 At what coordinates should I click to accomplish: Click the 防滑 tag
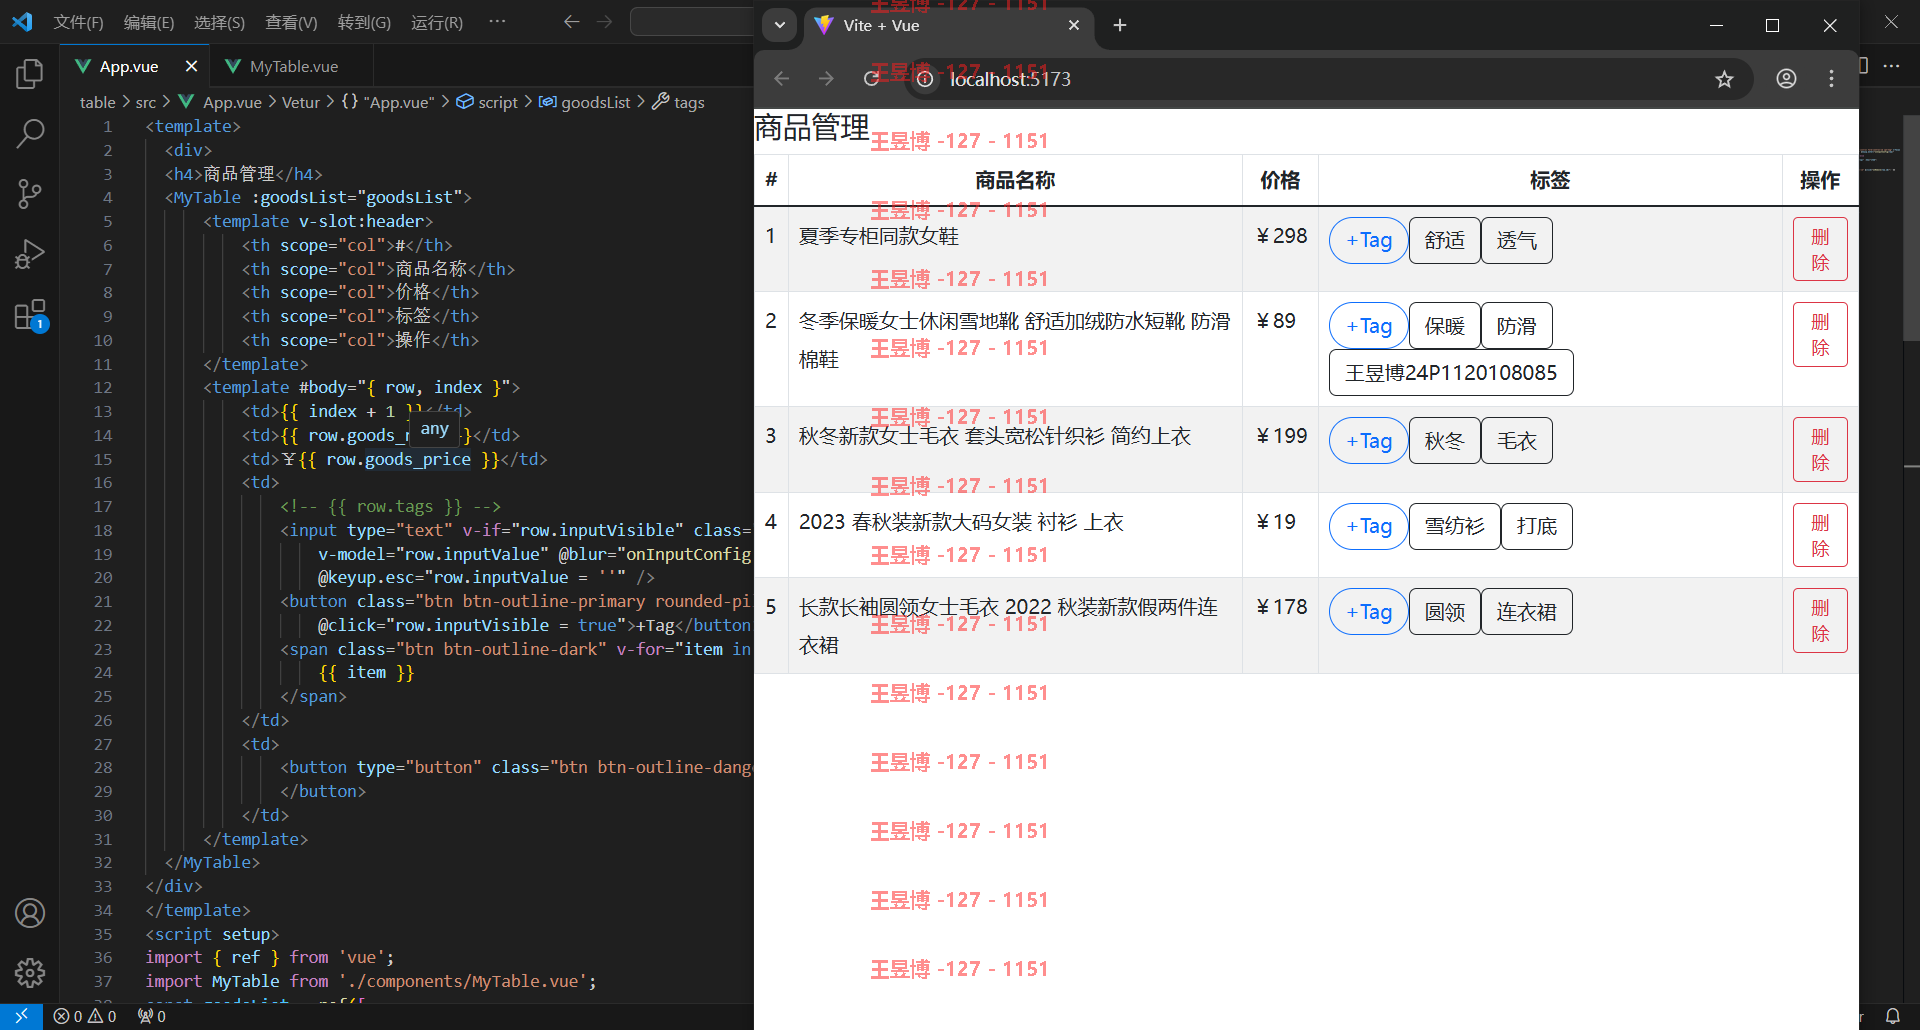(x=1516, y=326)
